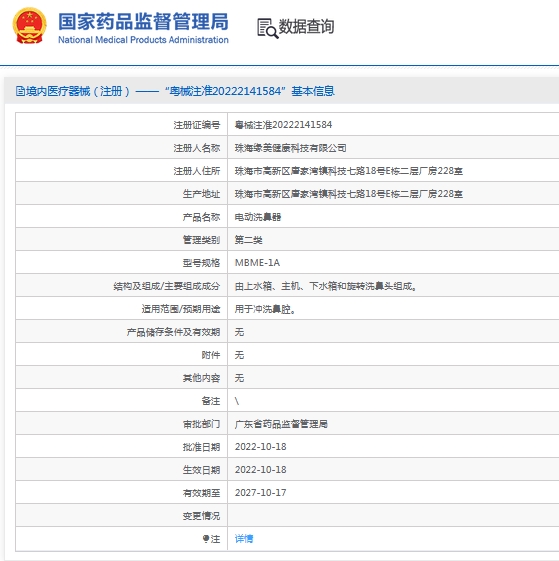Image resolution: width=559 pixels, height=561 pixels.
Task: Click the 型号规格 row label
Action: click(x=201, y=263)
